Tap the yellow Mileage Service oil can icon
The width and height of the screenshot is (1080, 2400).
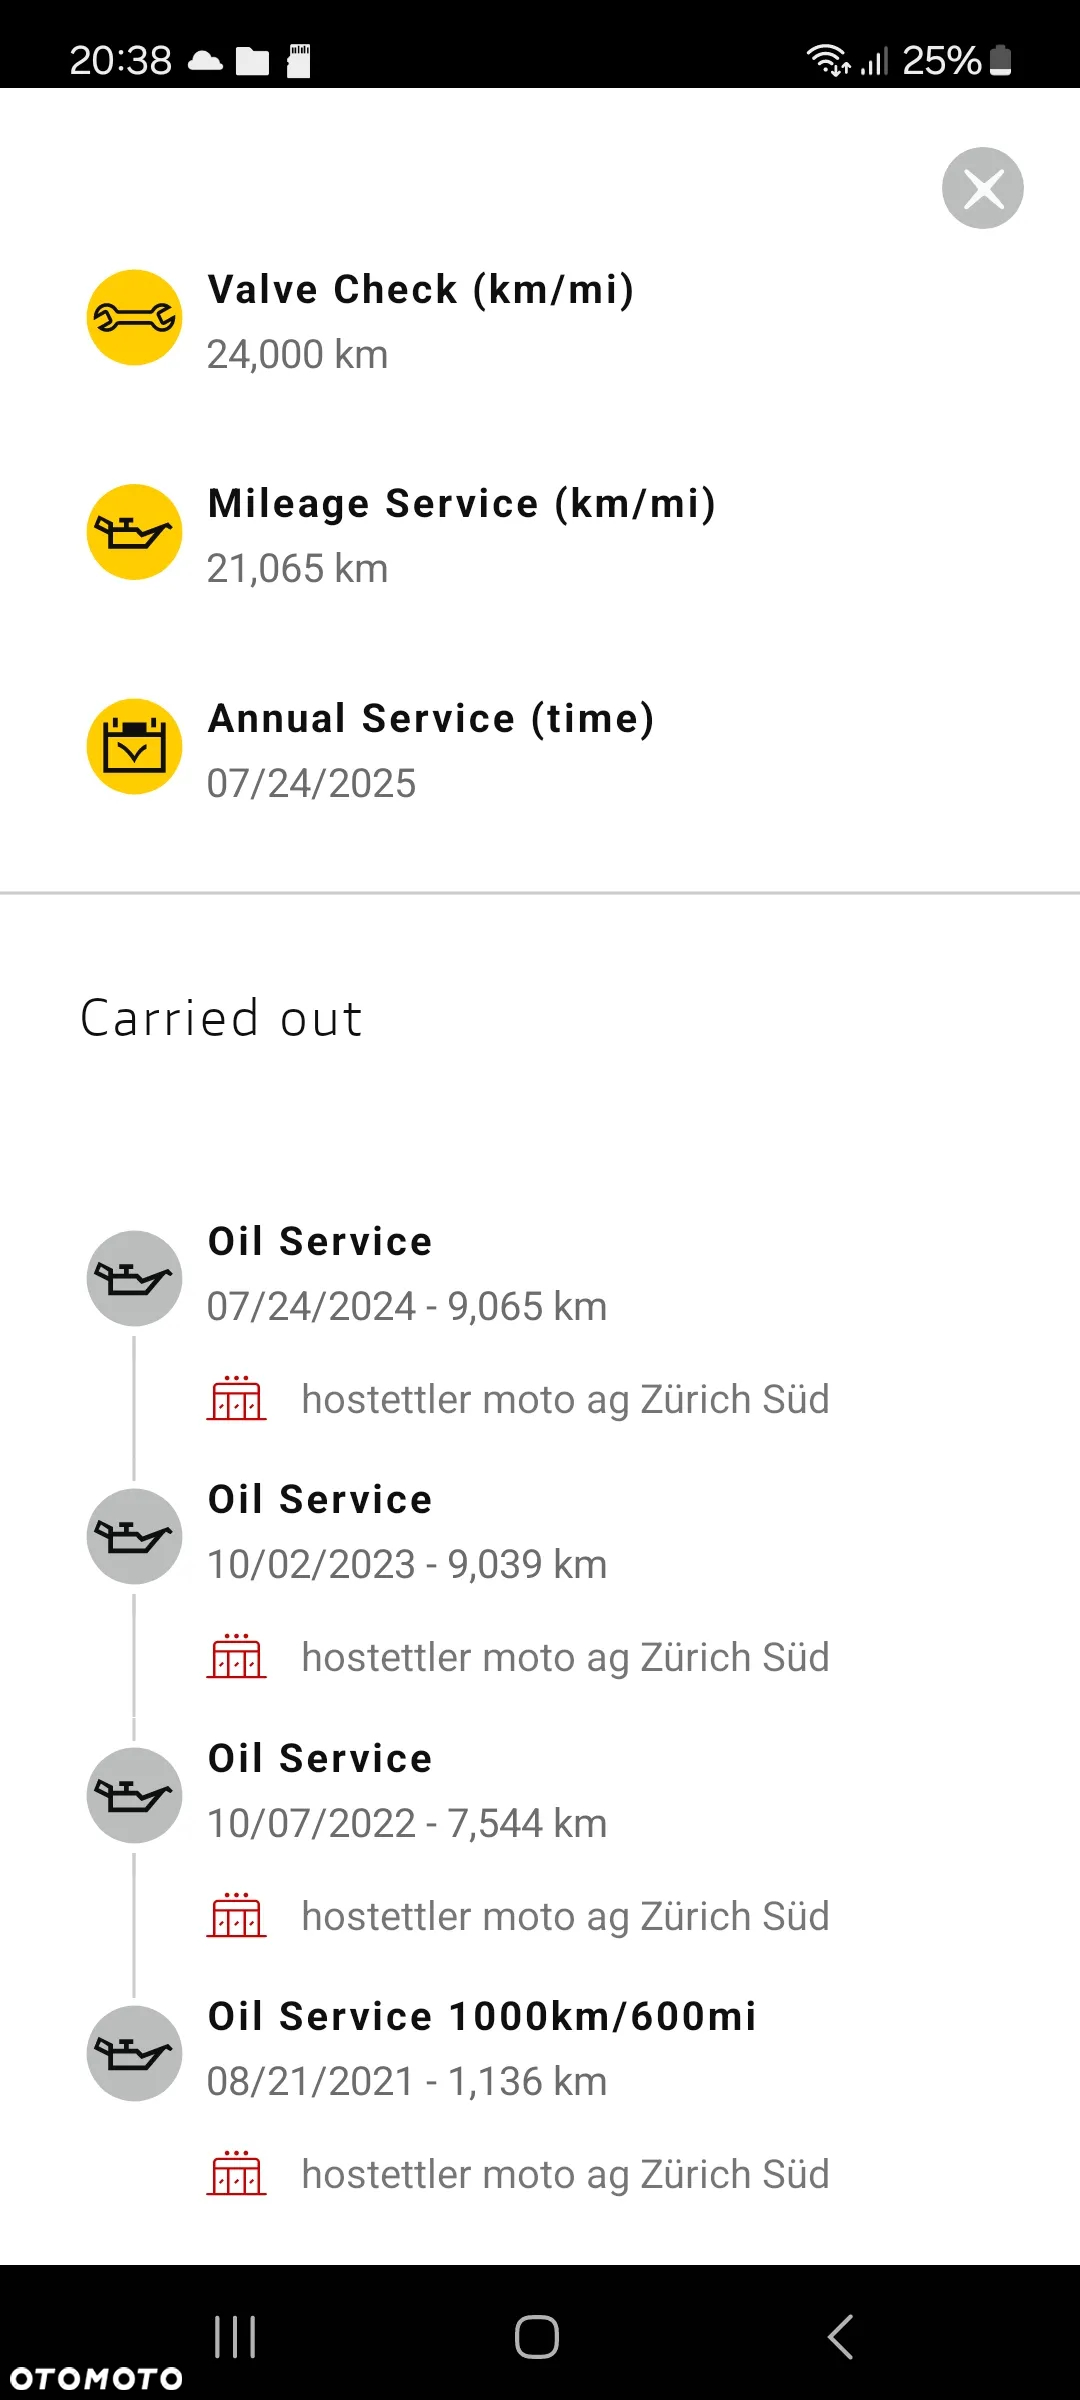point(134,532)
